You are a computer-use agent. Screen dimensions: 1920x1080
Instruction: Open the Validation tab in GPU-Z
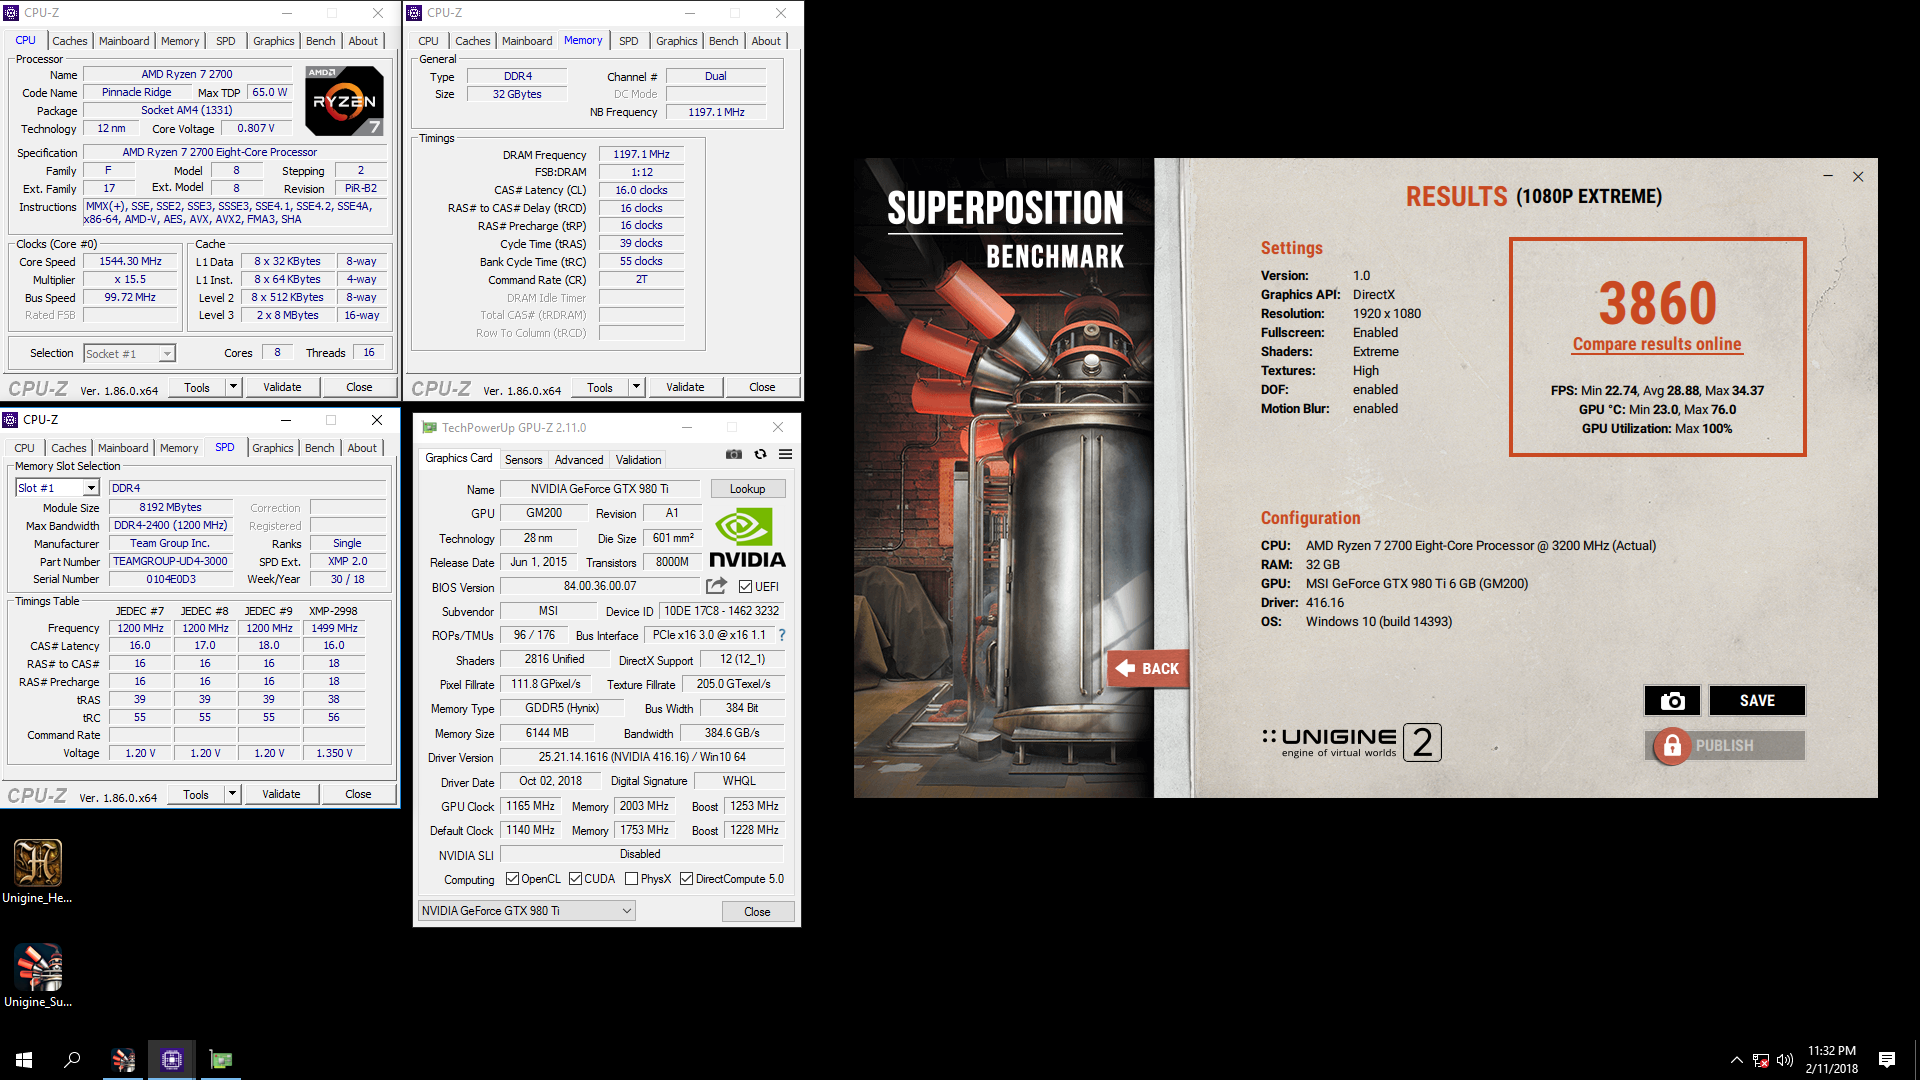coord(638,460)
